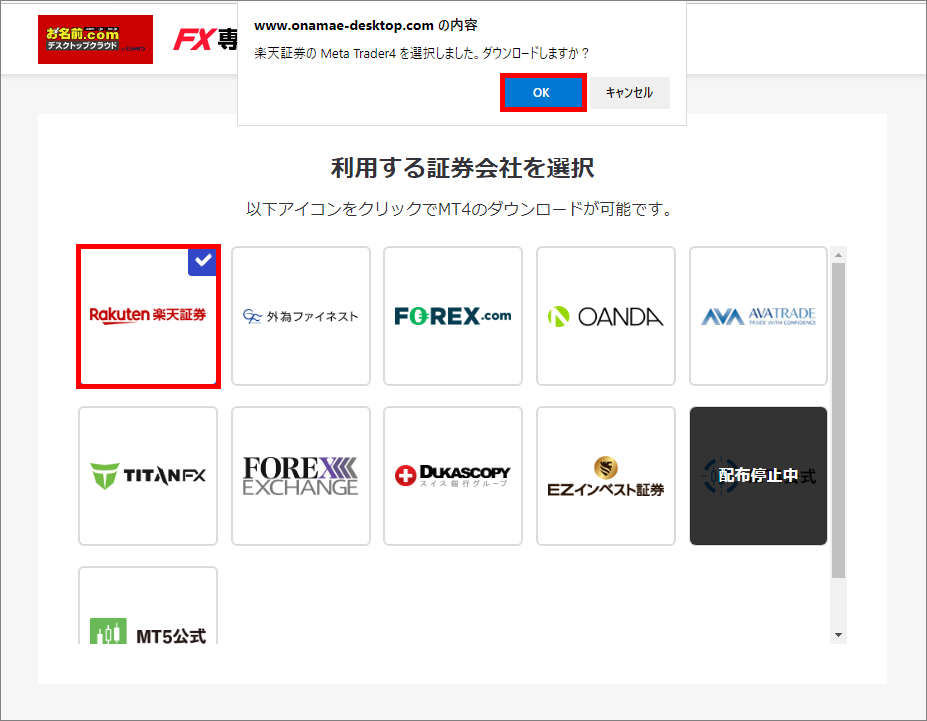Image resolution: width=927 pixels, height=721 pixels.
Task: Open the お名前.com デスクトップクラウド logo
Action: pyautogui.click(x=95, y=40)
